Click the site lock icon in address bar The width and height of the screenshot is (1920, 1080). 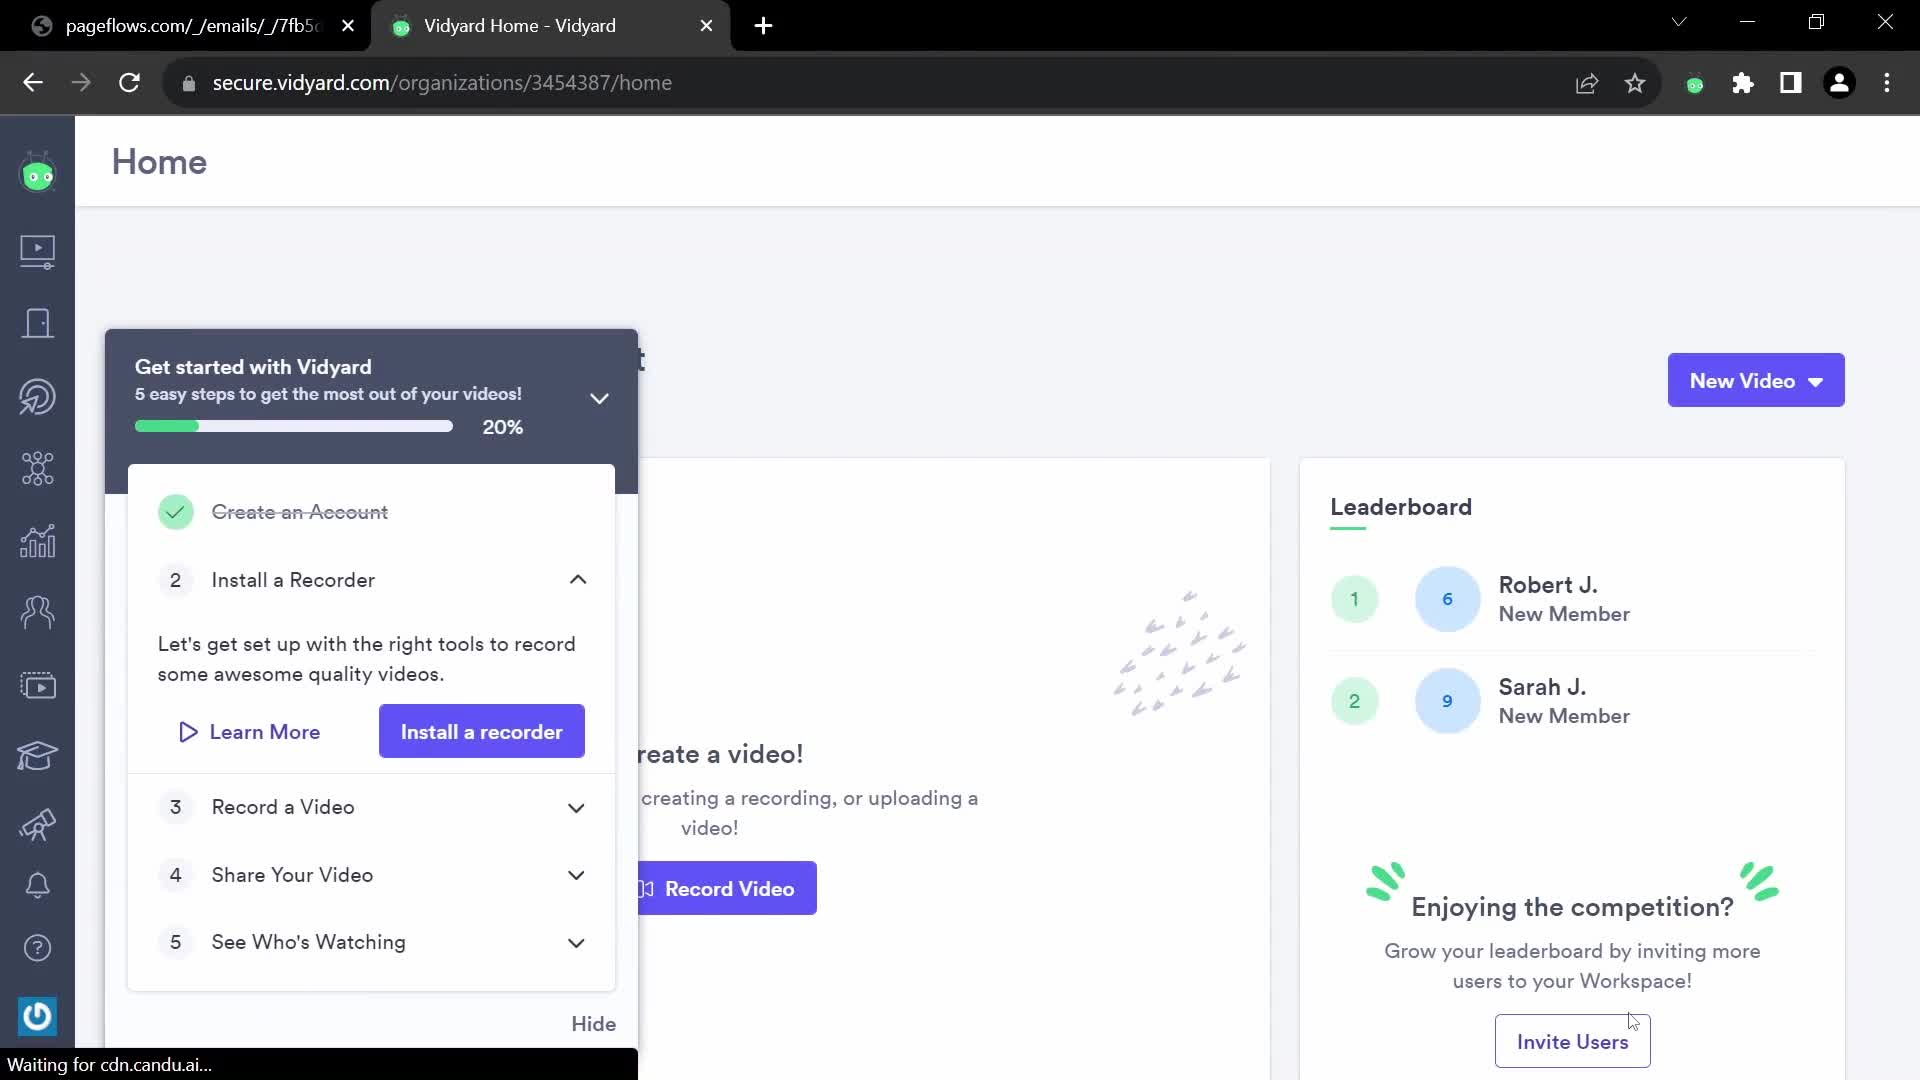pyautogui.click(x=189, y=84)
